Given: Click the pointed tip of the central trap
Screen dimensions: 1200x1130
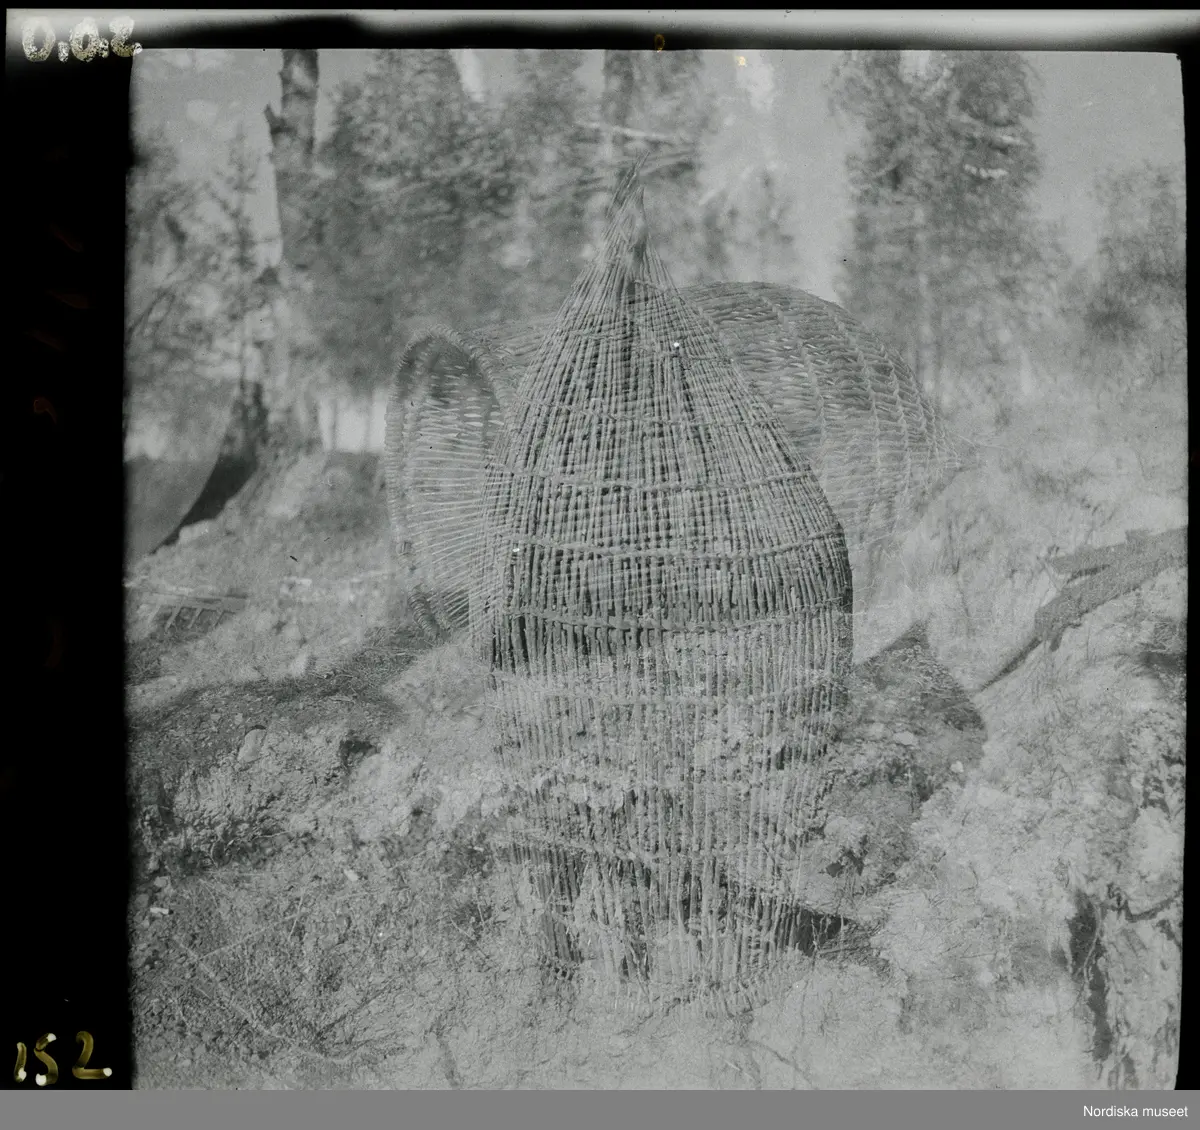Looking at the screenshot, I should click(x=629, y=185).
